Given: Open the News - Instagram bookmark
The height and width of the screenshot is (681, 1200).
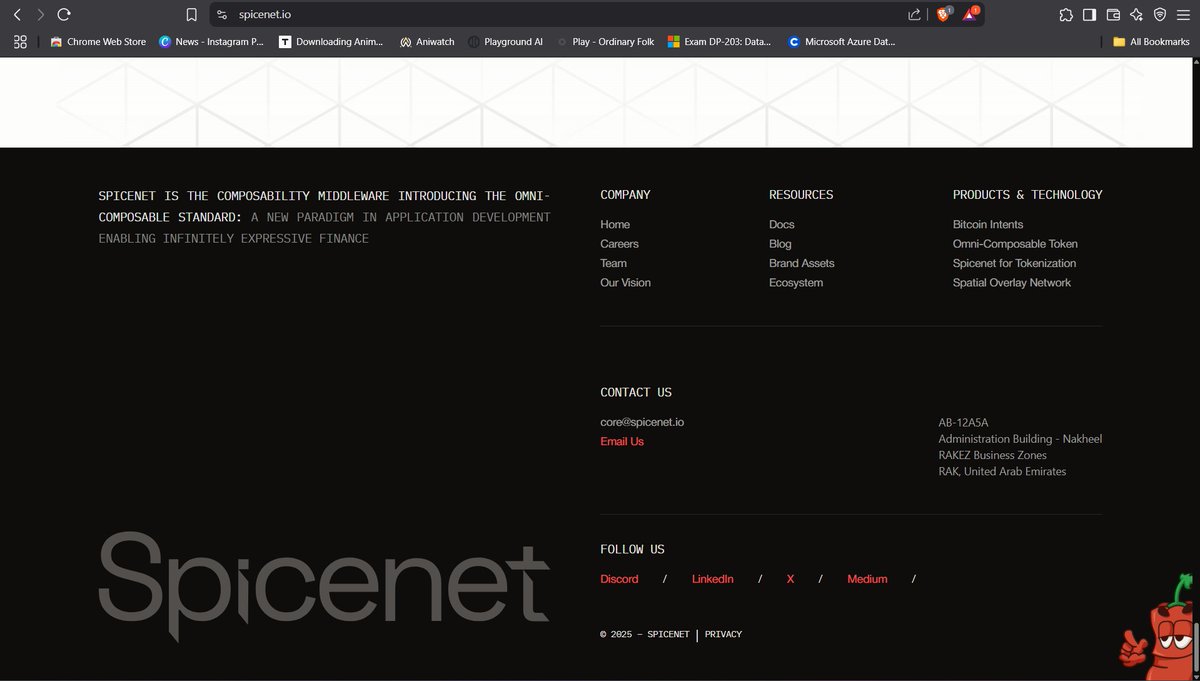Looking at the screenshot, I should click(211, 42).
